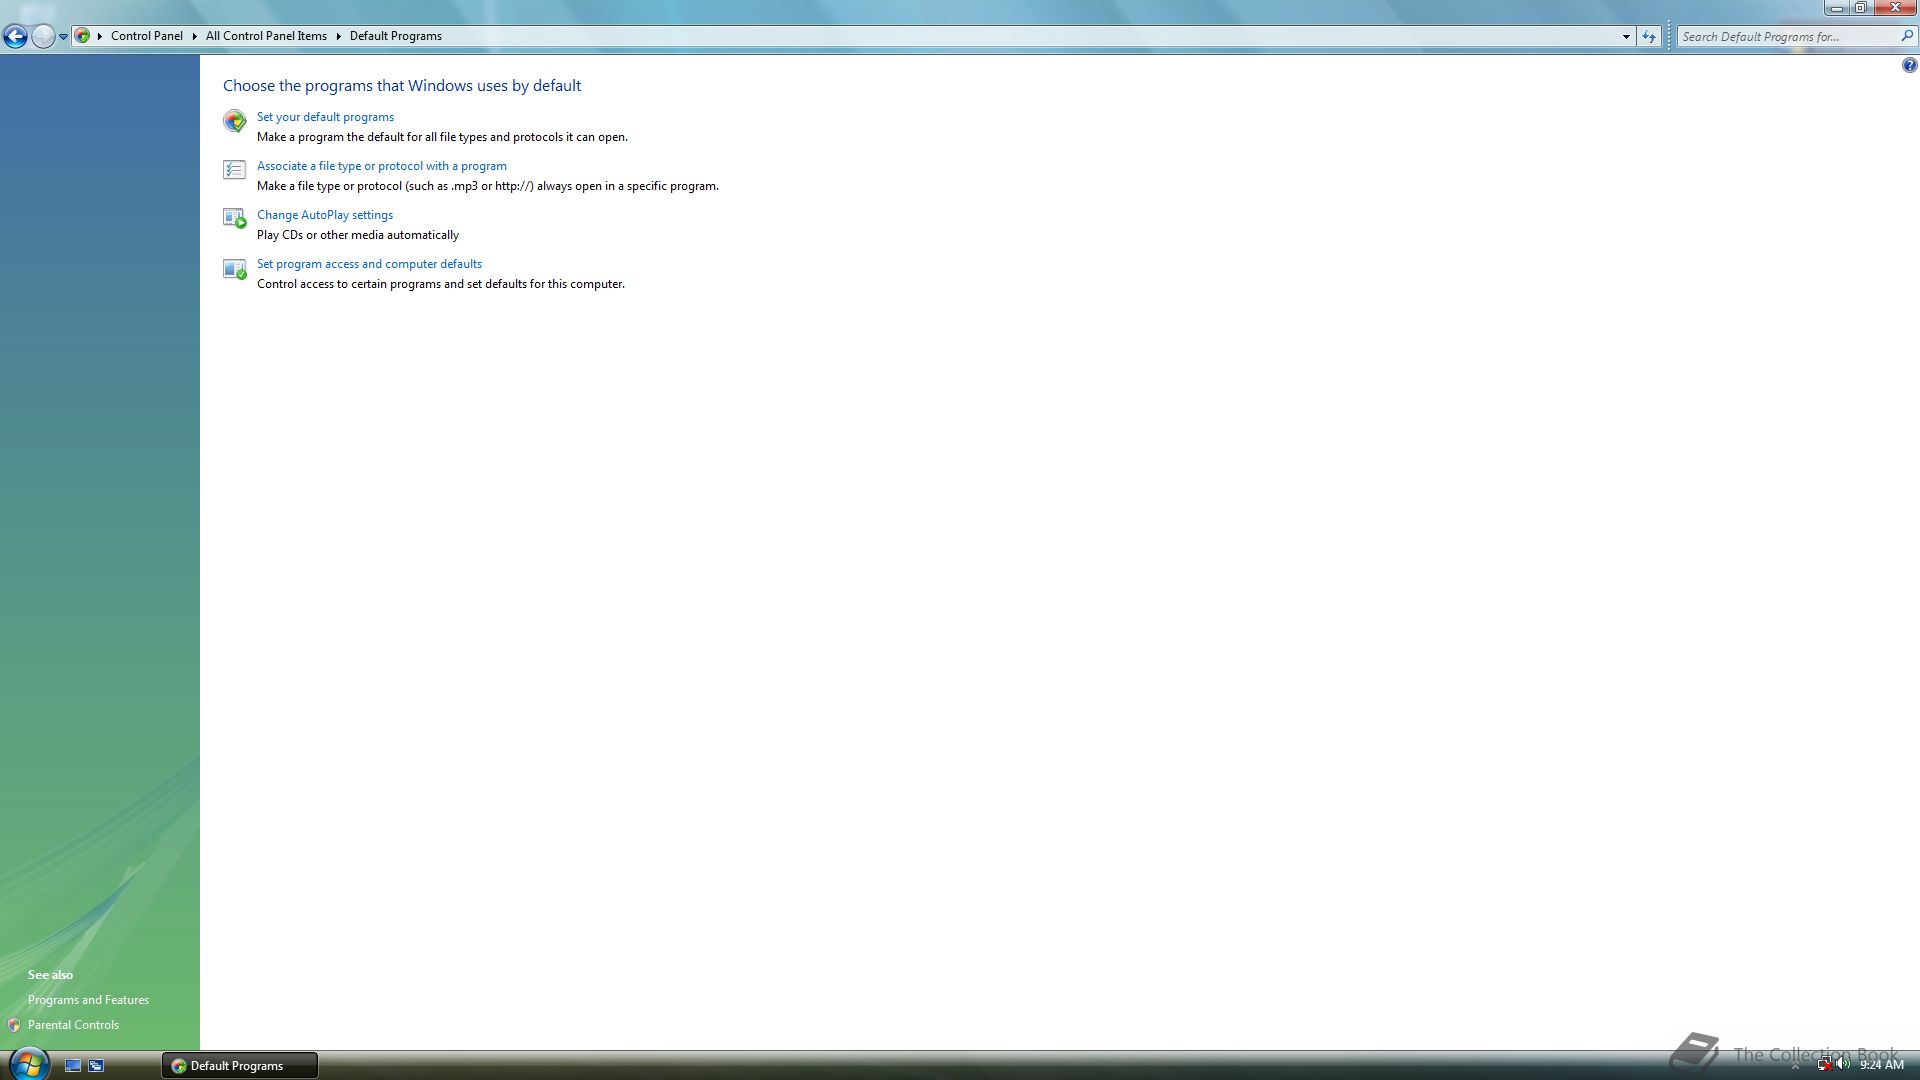
Task: Open the volume speaker tray icon
Action: [x=1843, y=1065]
